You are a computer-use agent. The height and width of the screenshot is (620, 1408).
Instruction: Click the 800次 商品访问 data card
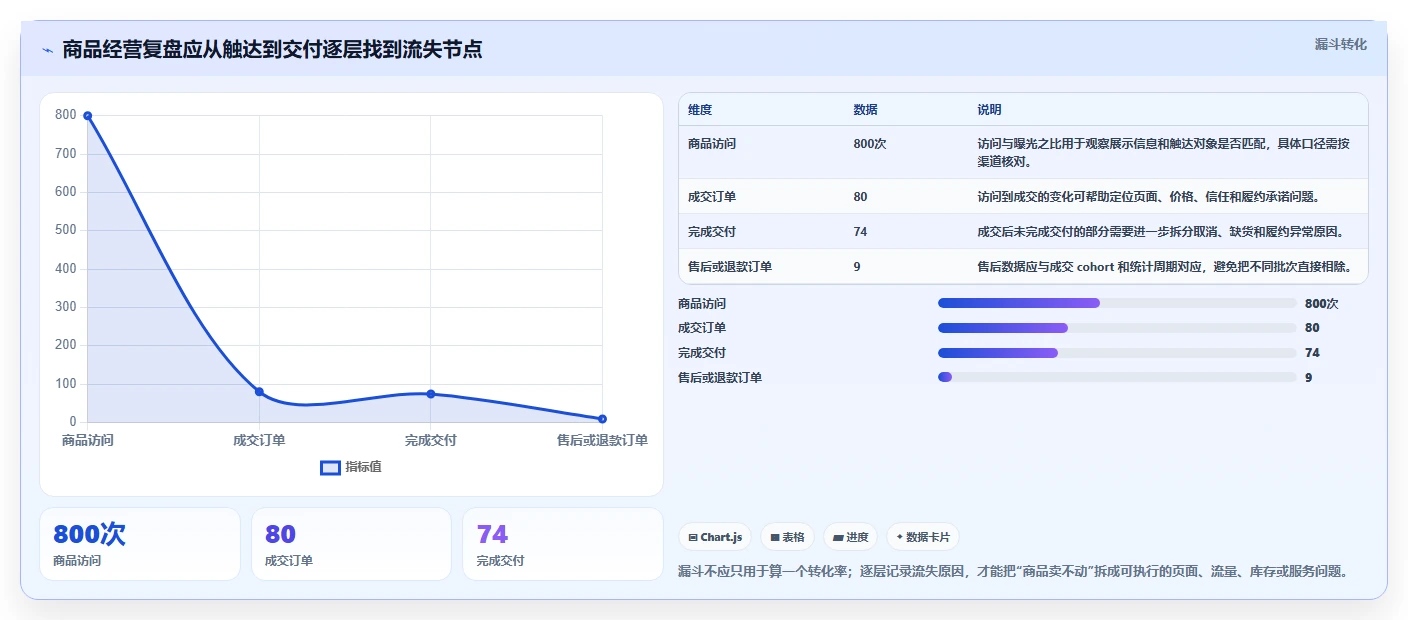pos(140,544)
